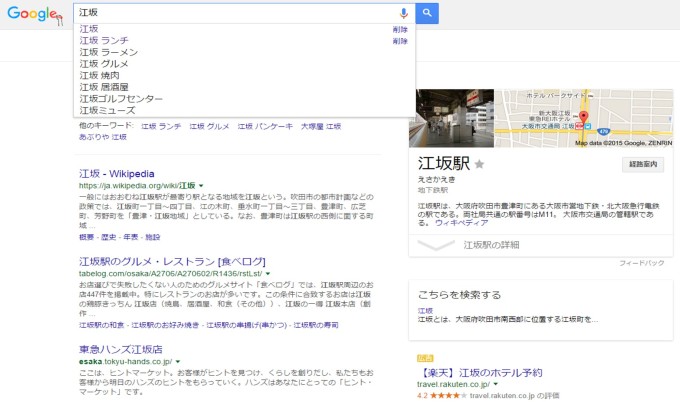Click the red map pin marker
The height and width of the screenshot is (402, 680).
[584, 117]
